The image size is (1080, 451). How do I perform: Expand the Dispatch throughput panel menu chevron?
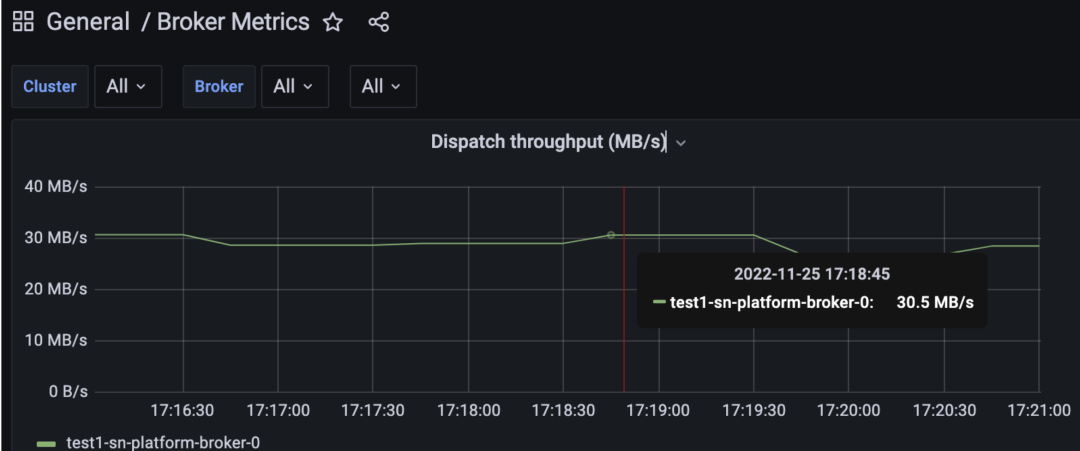[681, 143]
